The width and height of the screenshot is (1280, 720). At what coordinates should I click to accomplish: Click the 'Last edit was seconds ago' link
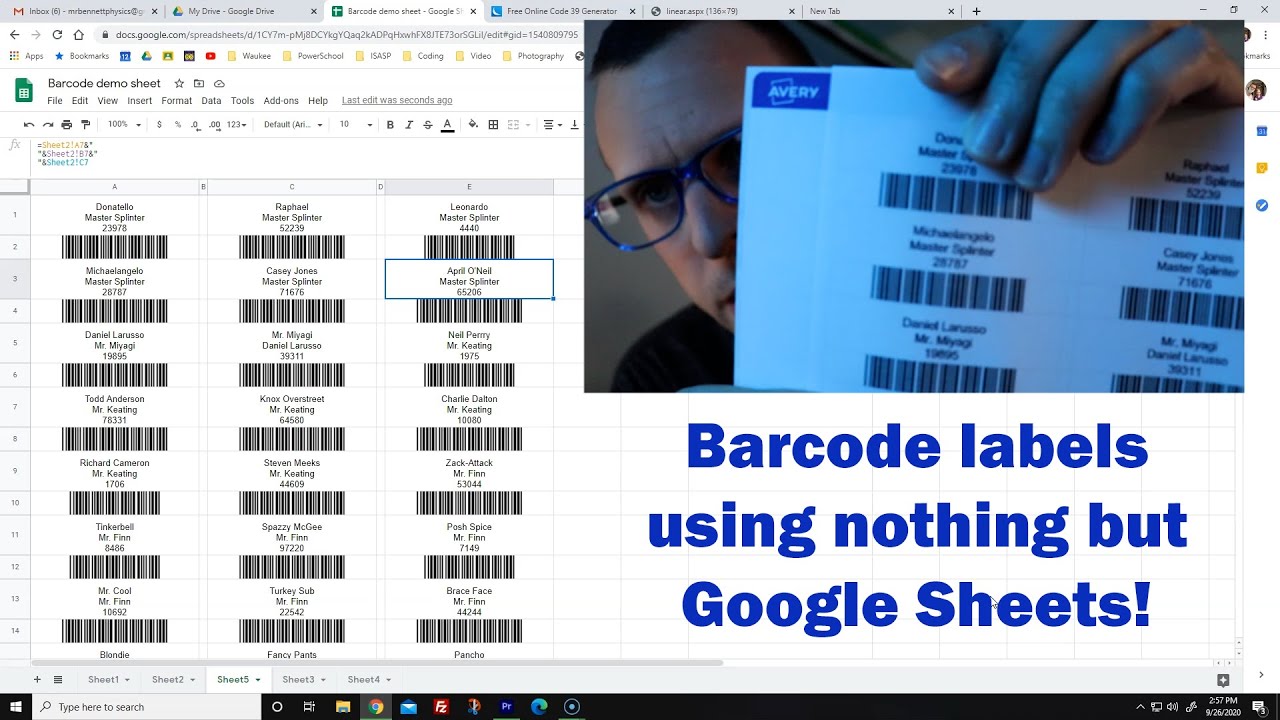tap(397, 100)
